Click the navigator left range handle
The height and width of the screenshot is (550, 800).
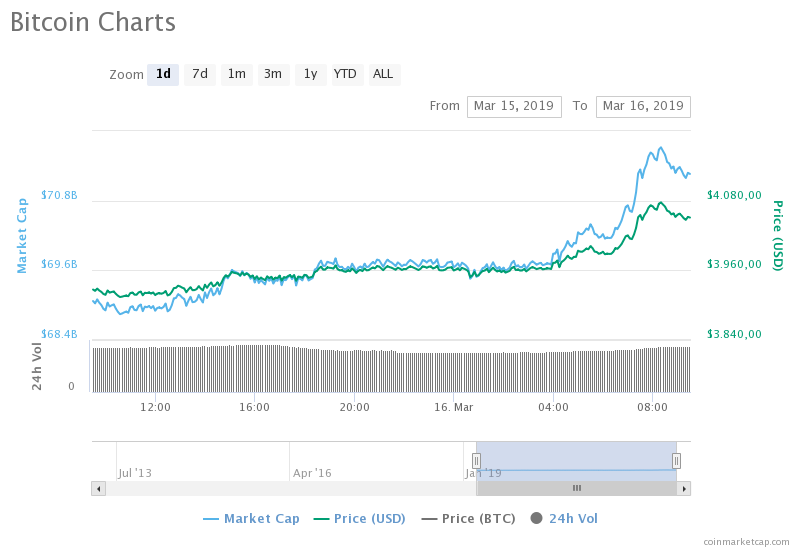click(476, 461)
